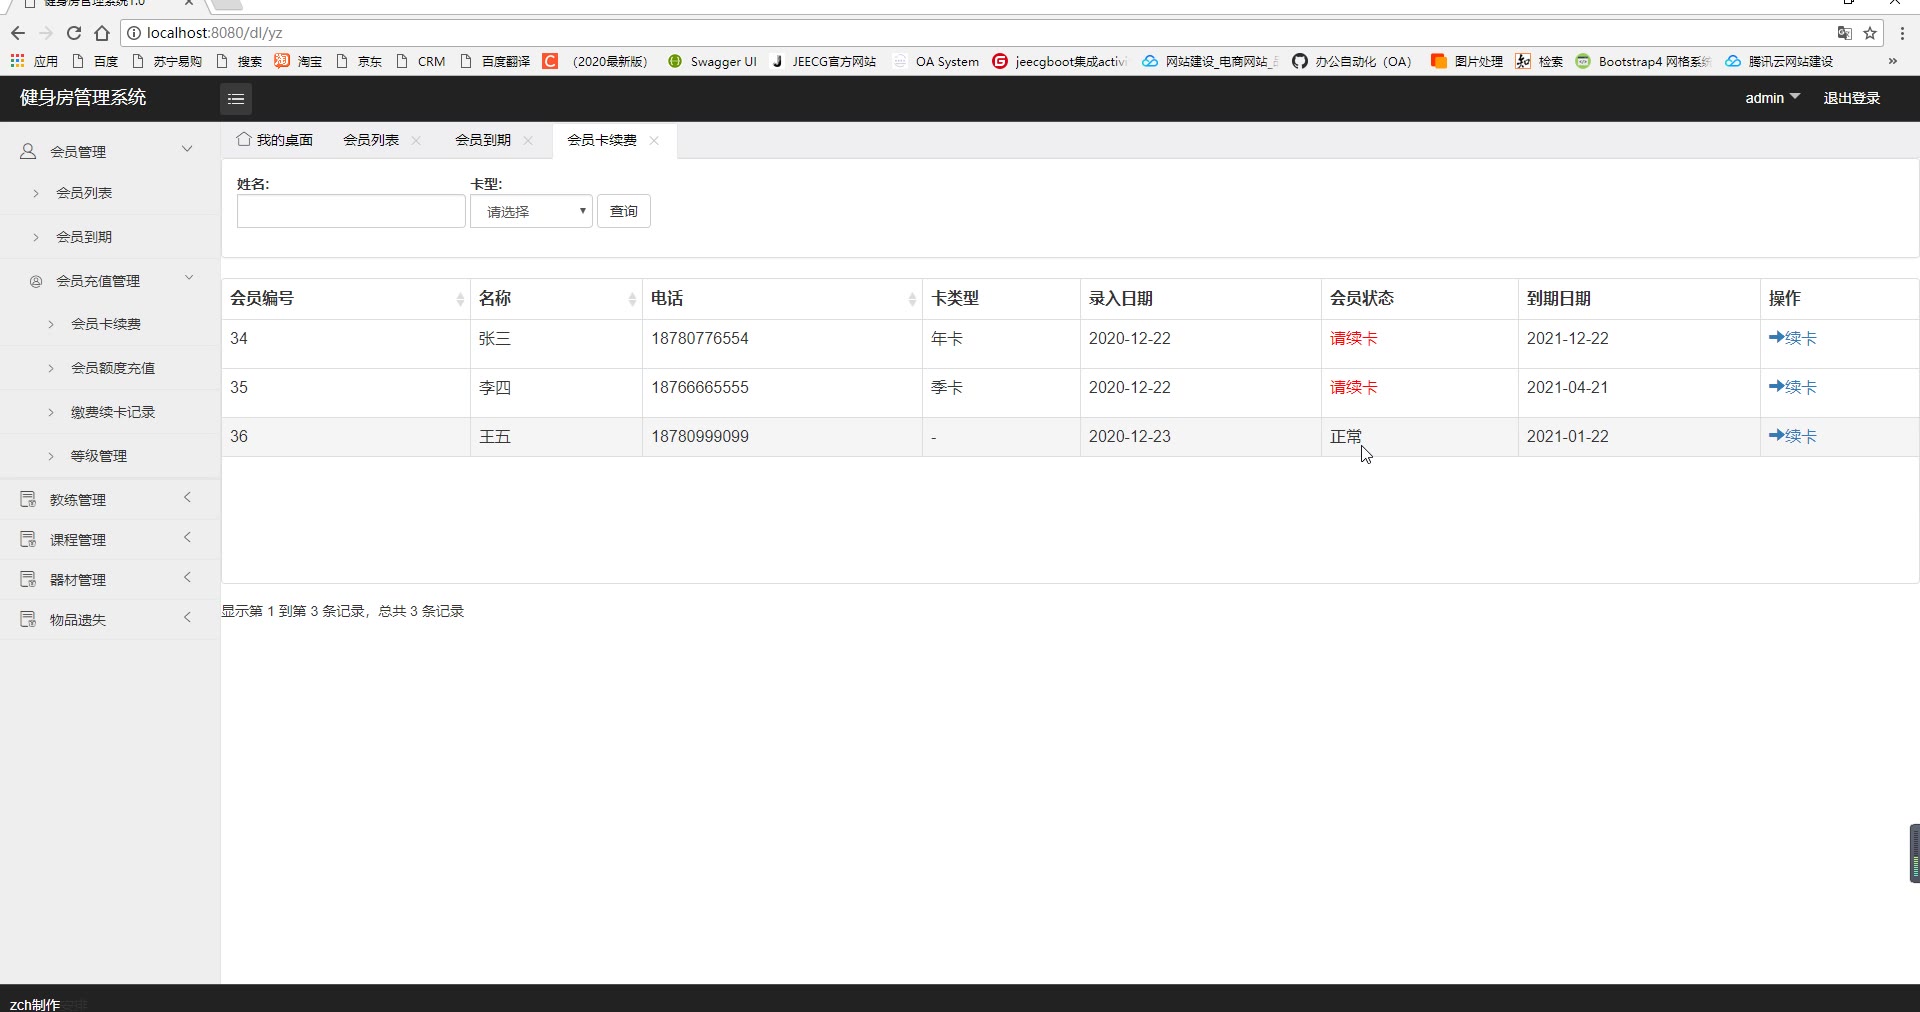The width and height of the screenshot is (1920, 1012).
Task: Renew card for 张三 via 续卡
Action: coord(1793,338)
